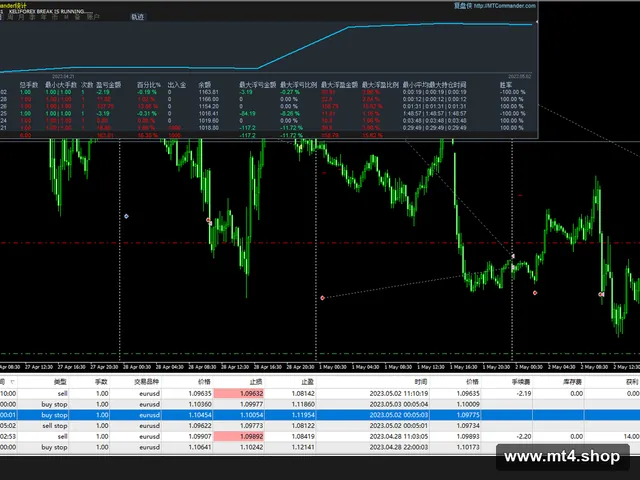The image size is (640, 480).
Task: Click the 1 May 00:30 time axis label
Action: (333, 367)
